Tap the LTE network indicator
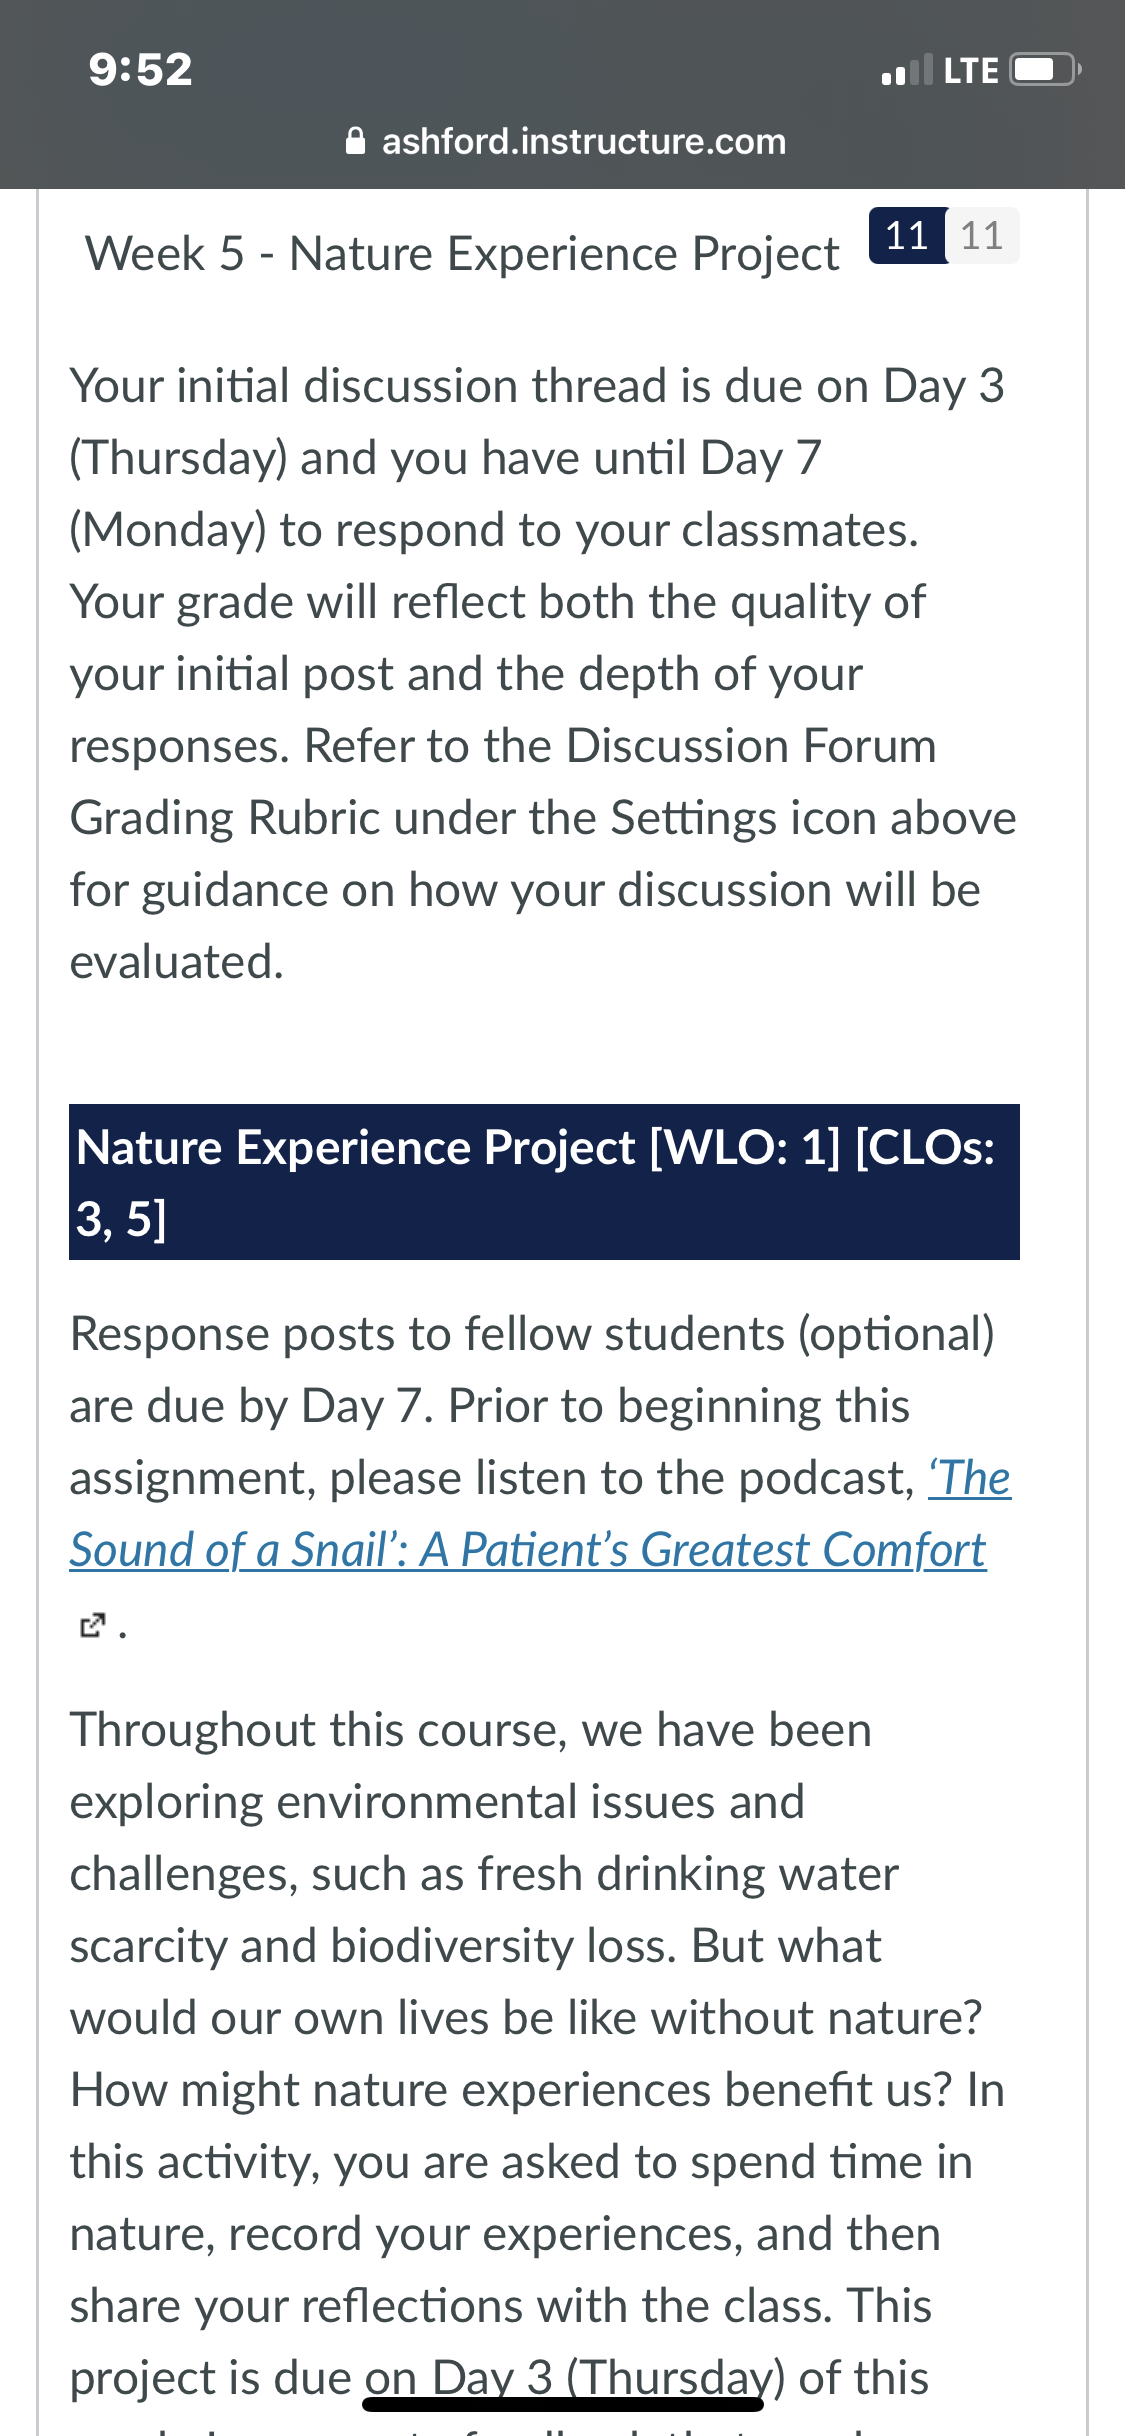Screen dimensions: 1125x2436 [970, 70]
